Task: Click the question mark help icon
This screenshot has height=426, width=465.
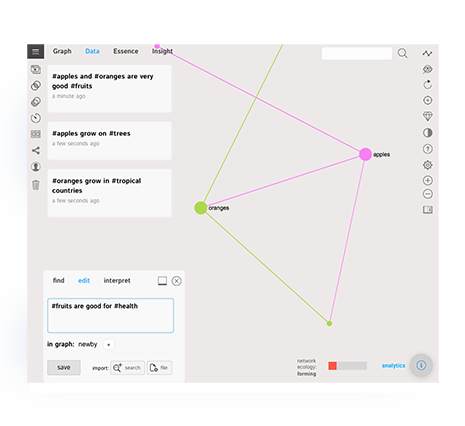Action: (428, 149)
